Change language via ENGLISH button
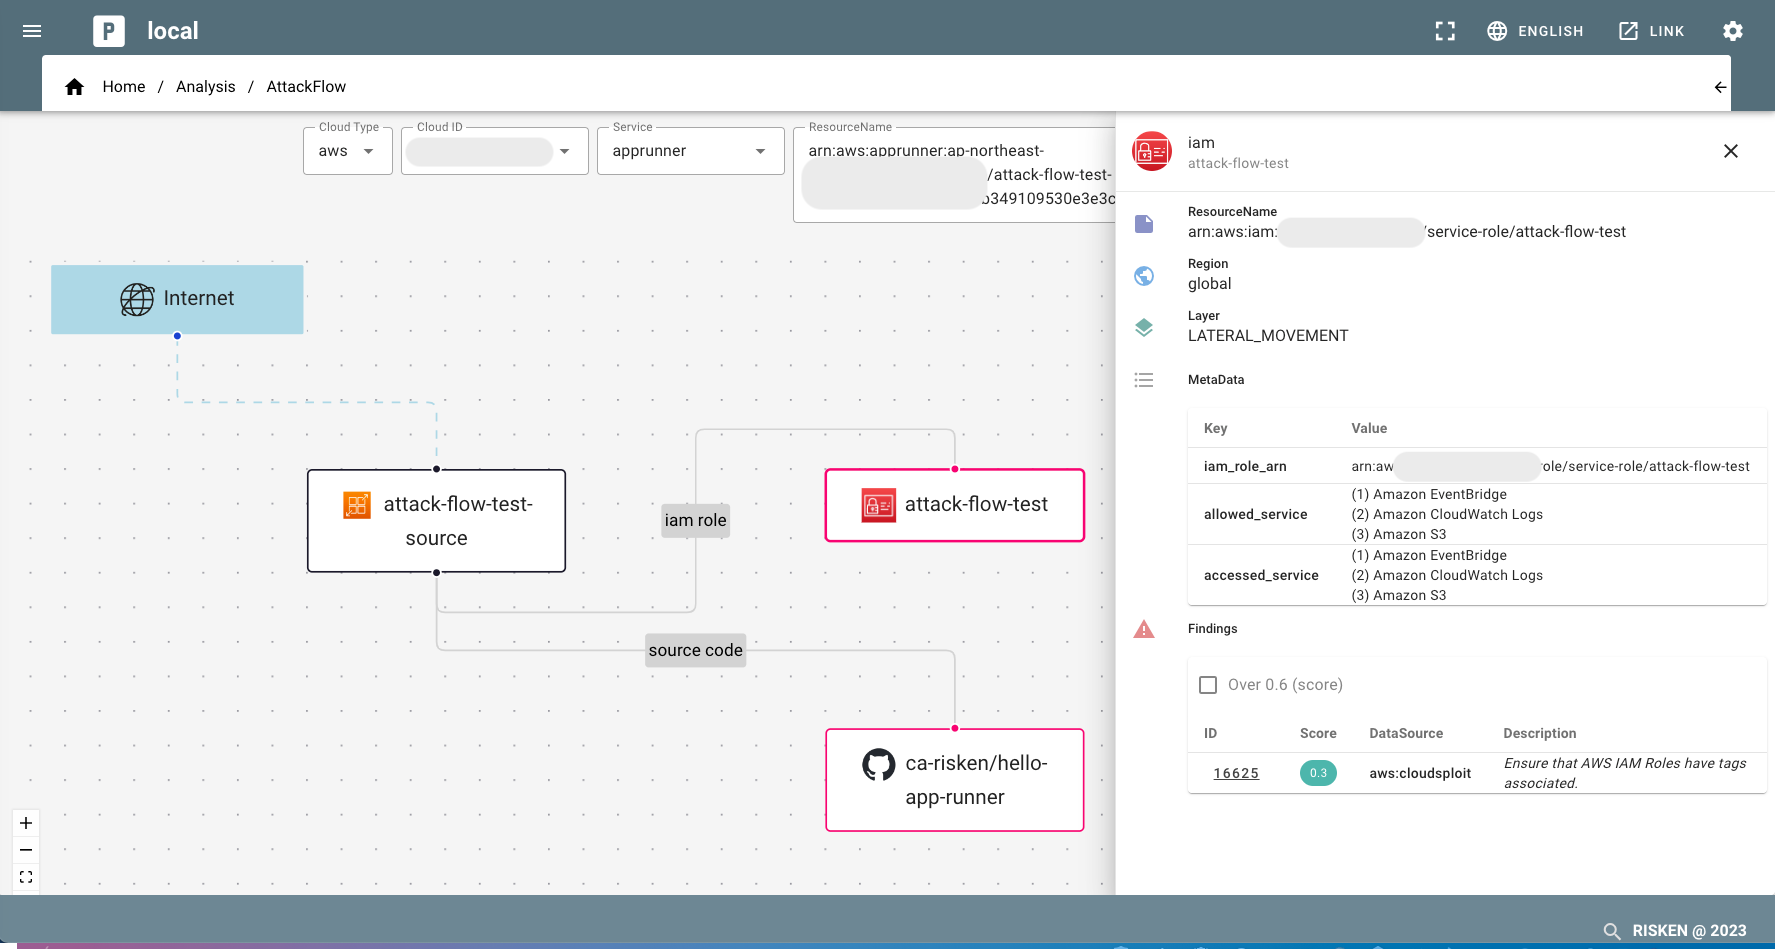This screenshot has height=949, width=1775. click(x=1535, y=31)
